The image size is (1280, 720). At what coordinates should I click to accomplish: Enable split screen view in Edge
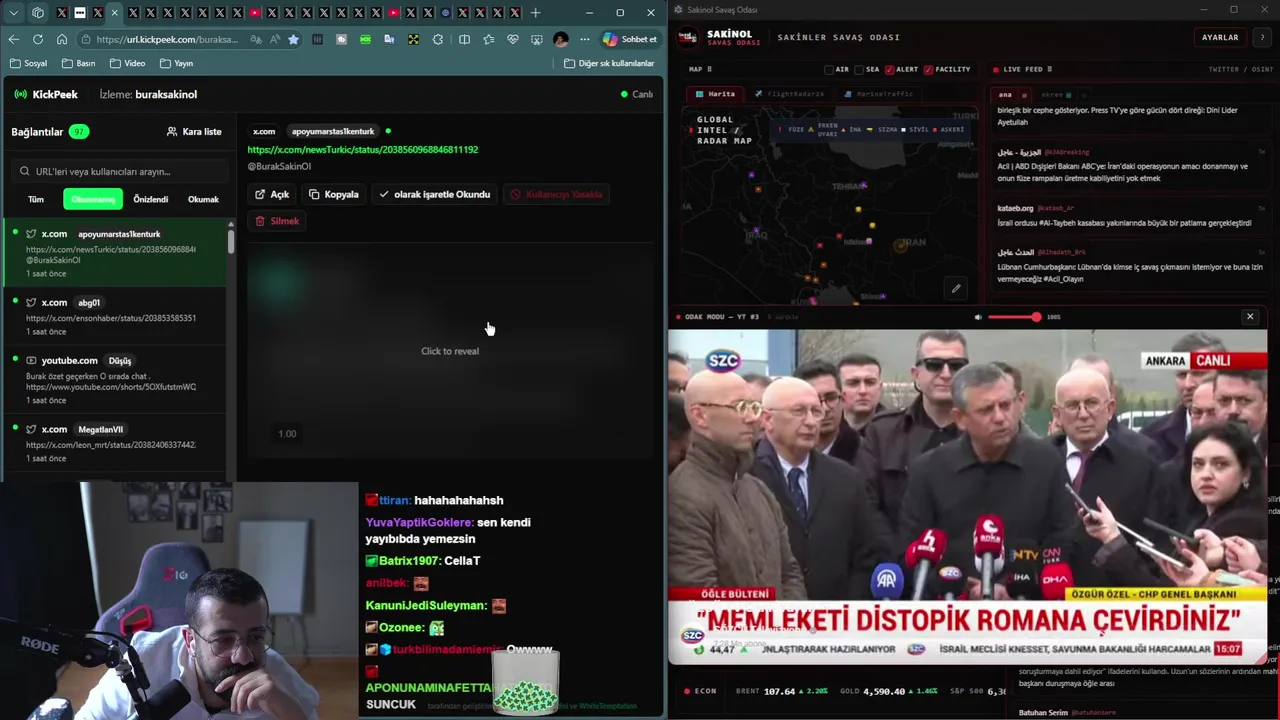click(x=464, y=39)
